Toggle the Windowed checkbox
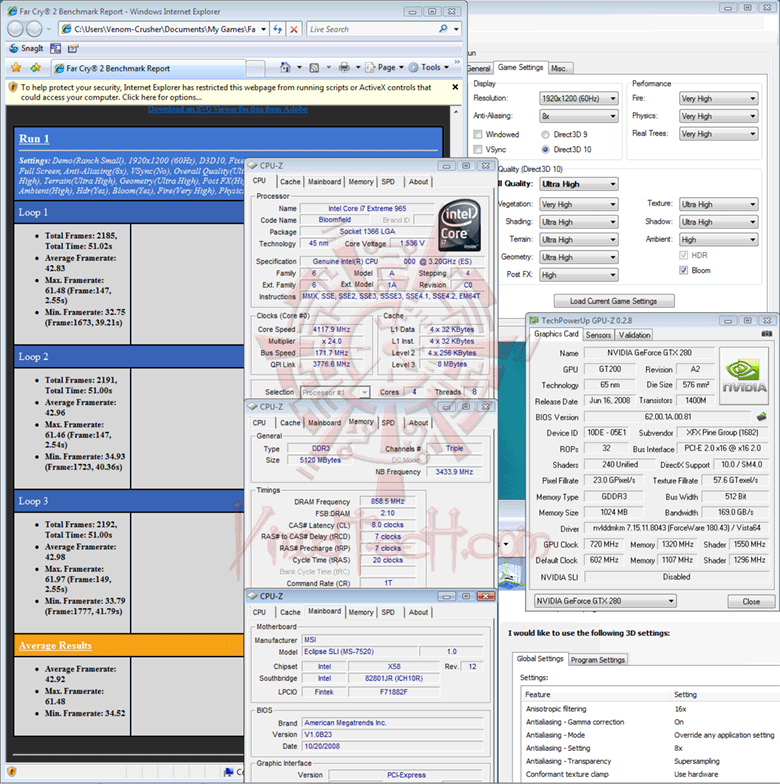780x784 pixels. pos(478,134)
